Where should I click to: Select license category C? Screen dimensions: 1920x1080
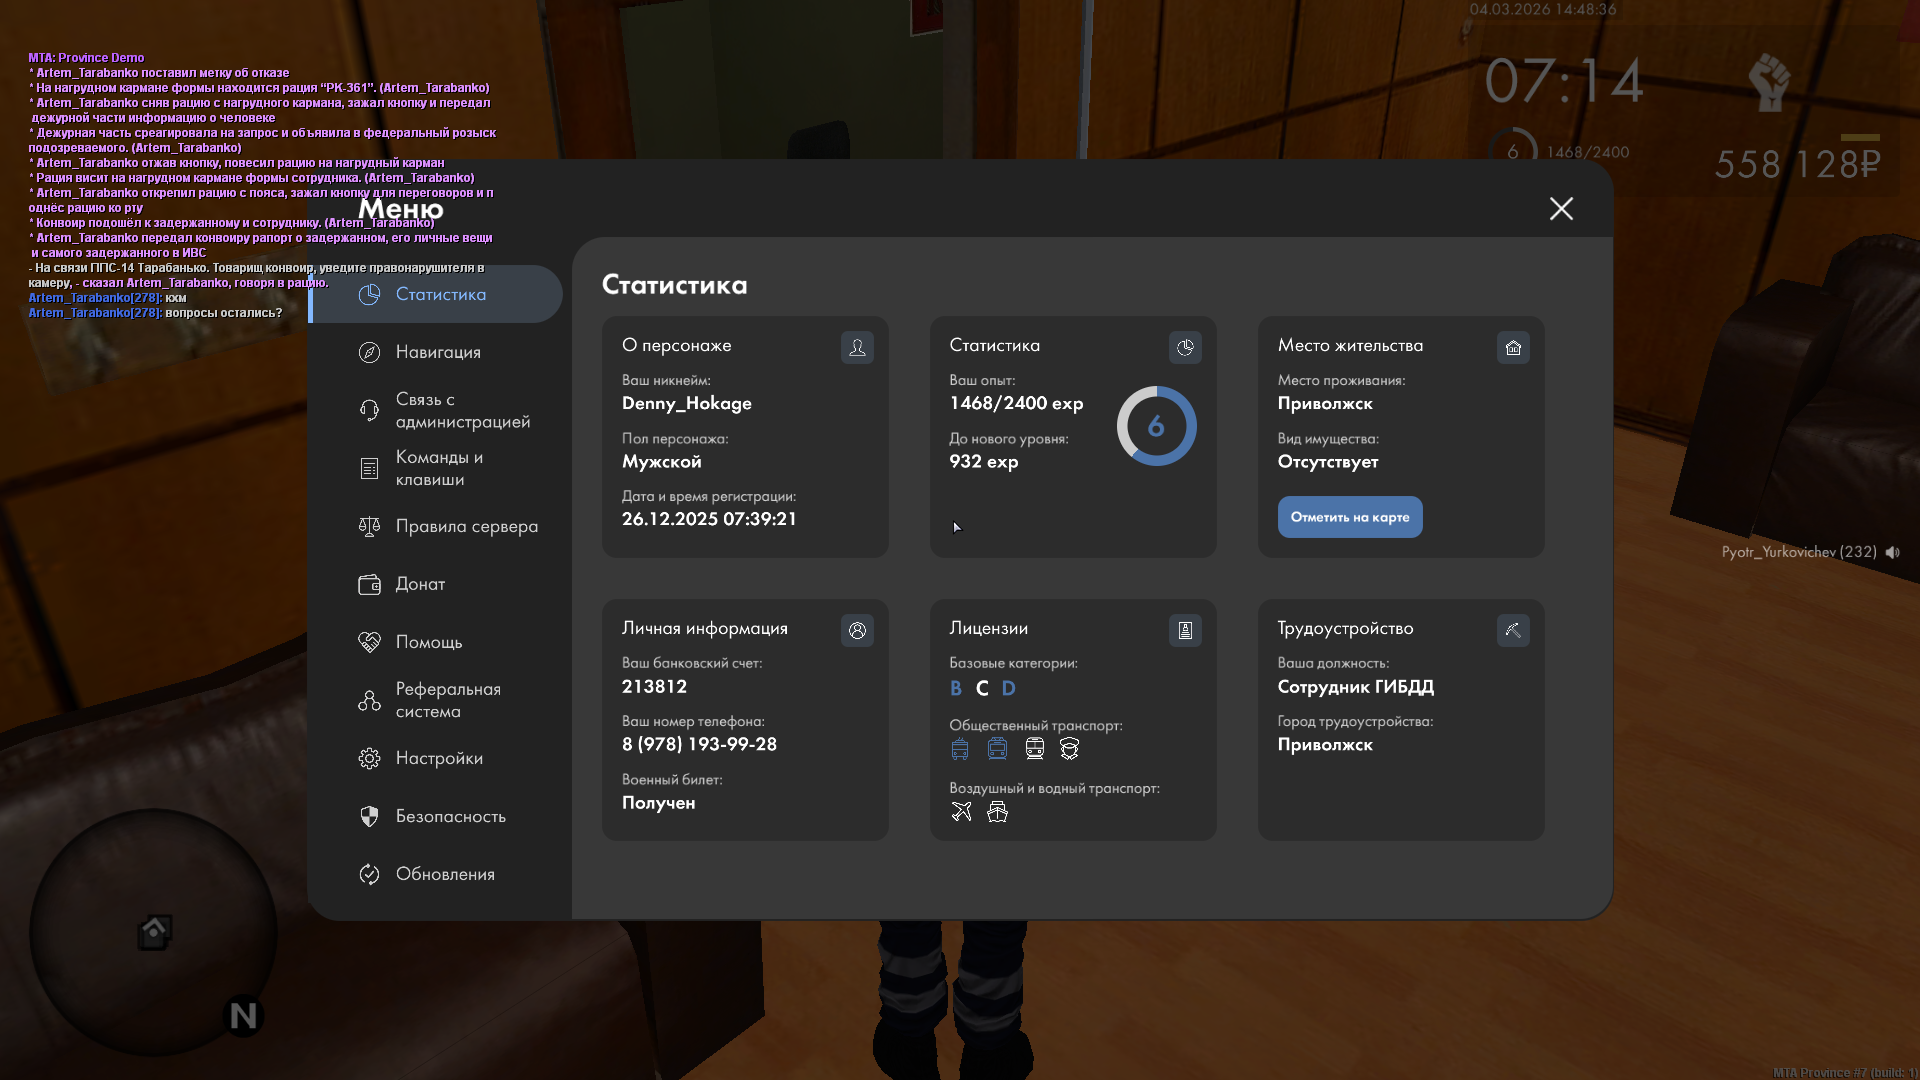click(x=982, y=688)
